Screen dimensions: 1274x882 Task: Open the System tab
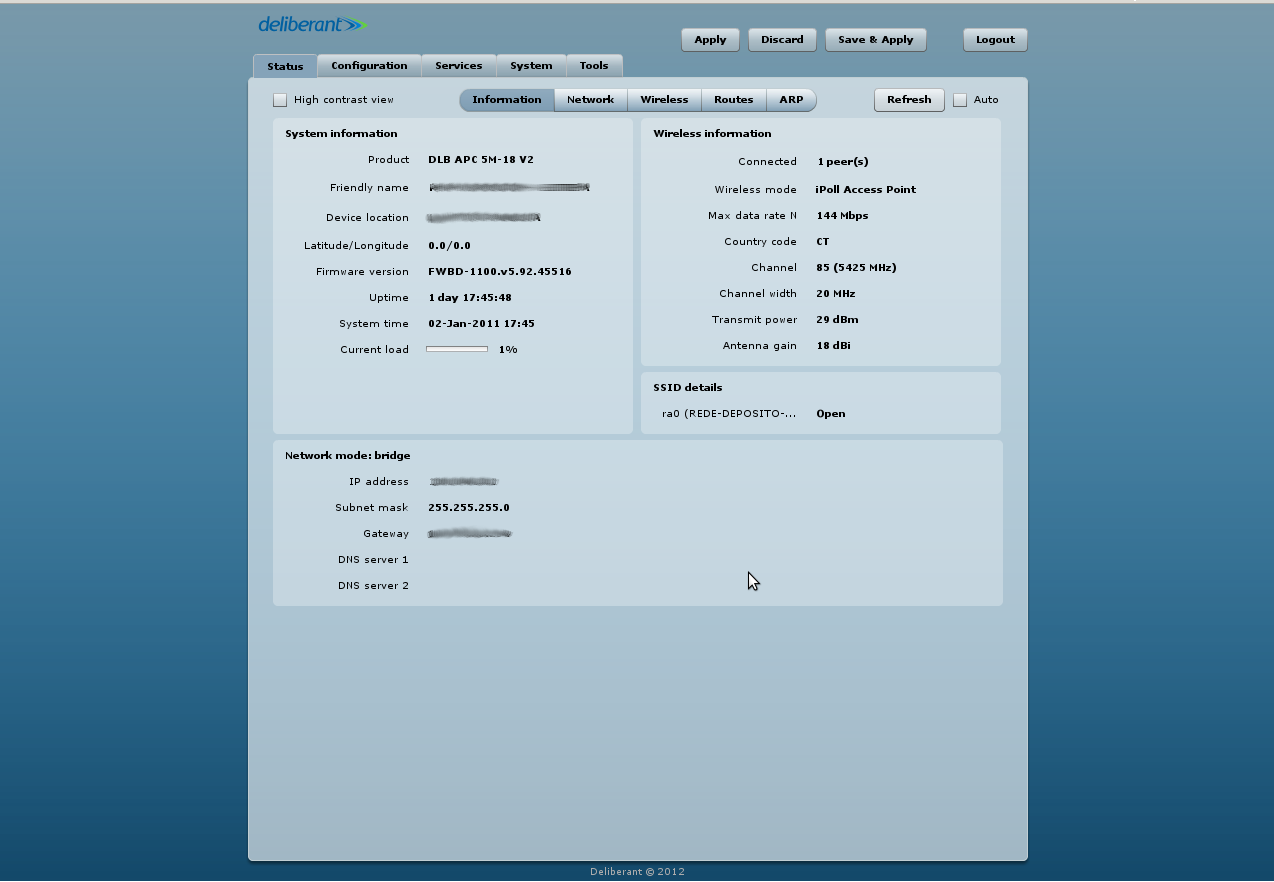click(x=531, y=66)
